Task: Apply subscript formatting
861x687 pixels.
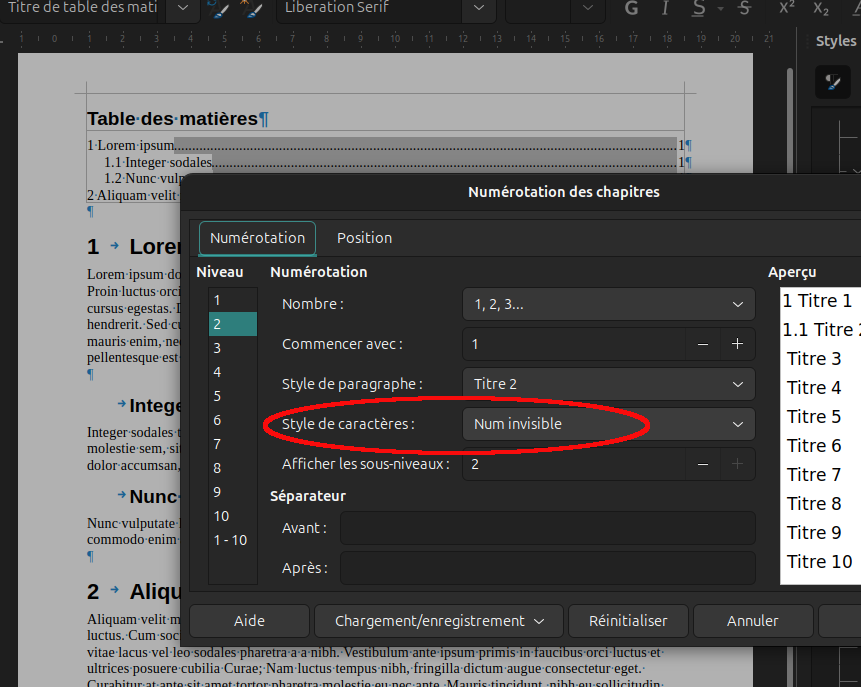Action: tap(821, 8)
